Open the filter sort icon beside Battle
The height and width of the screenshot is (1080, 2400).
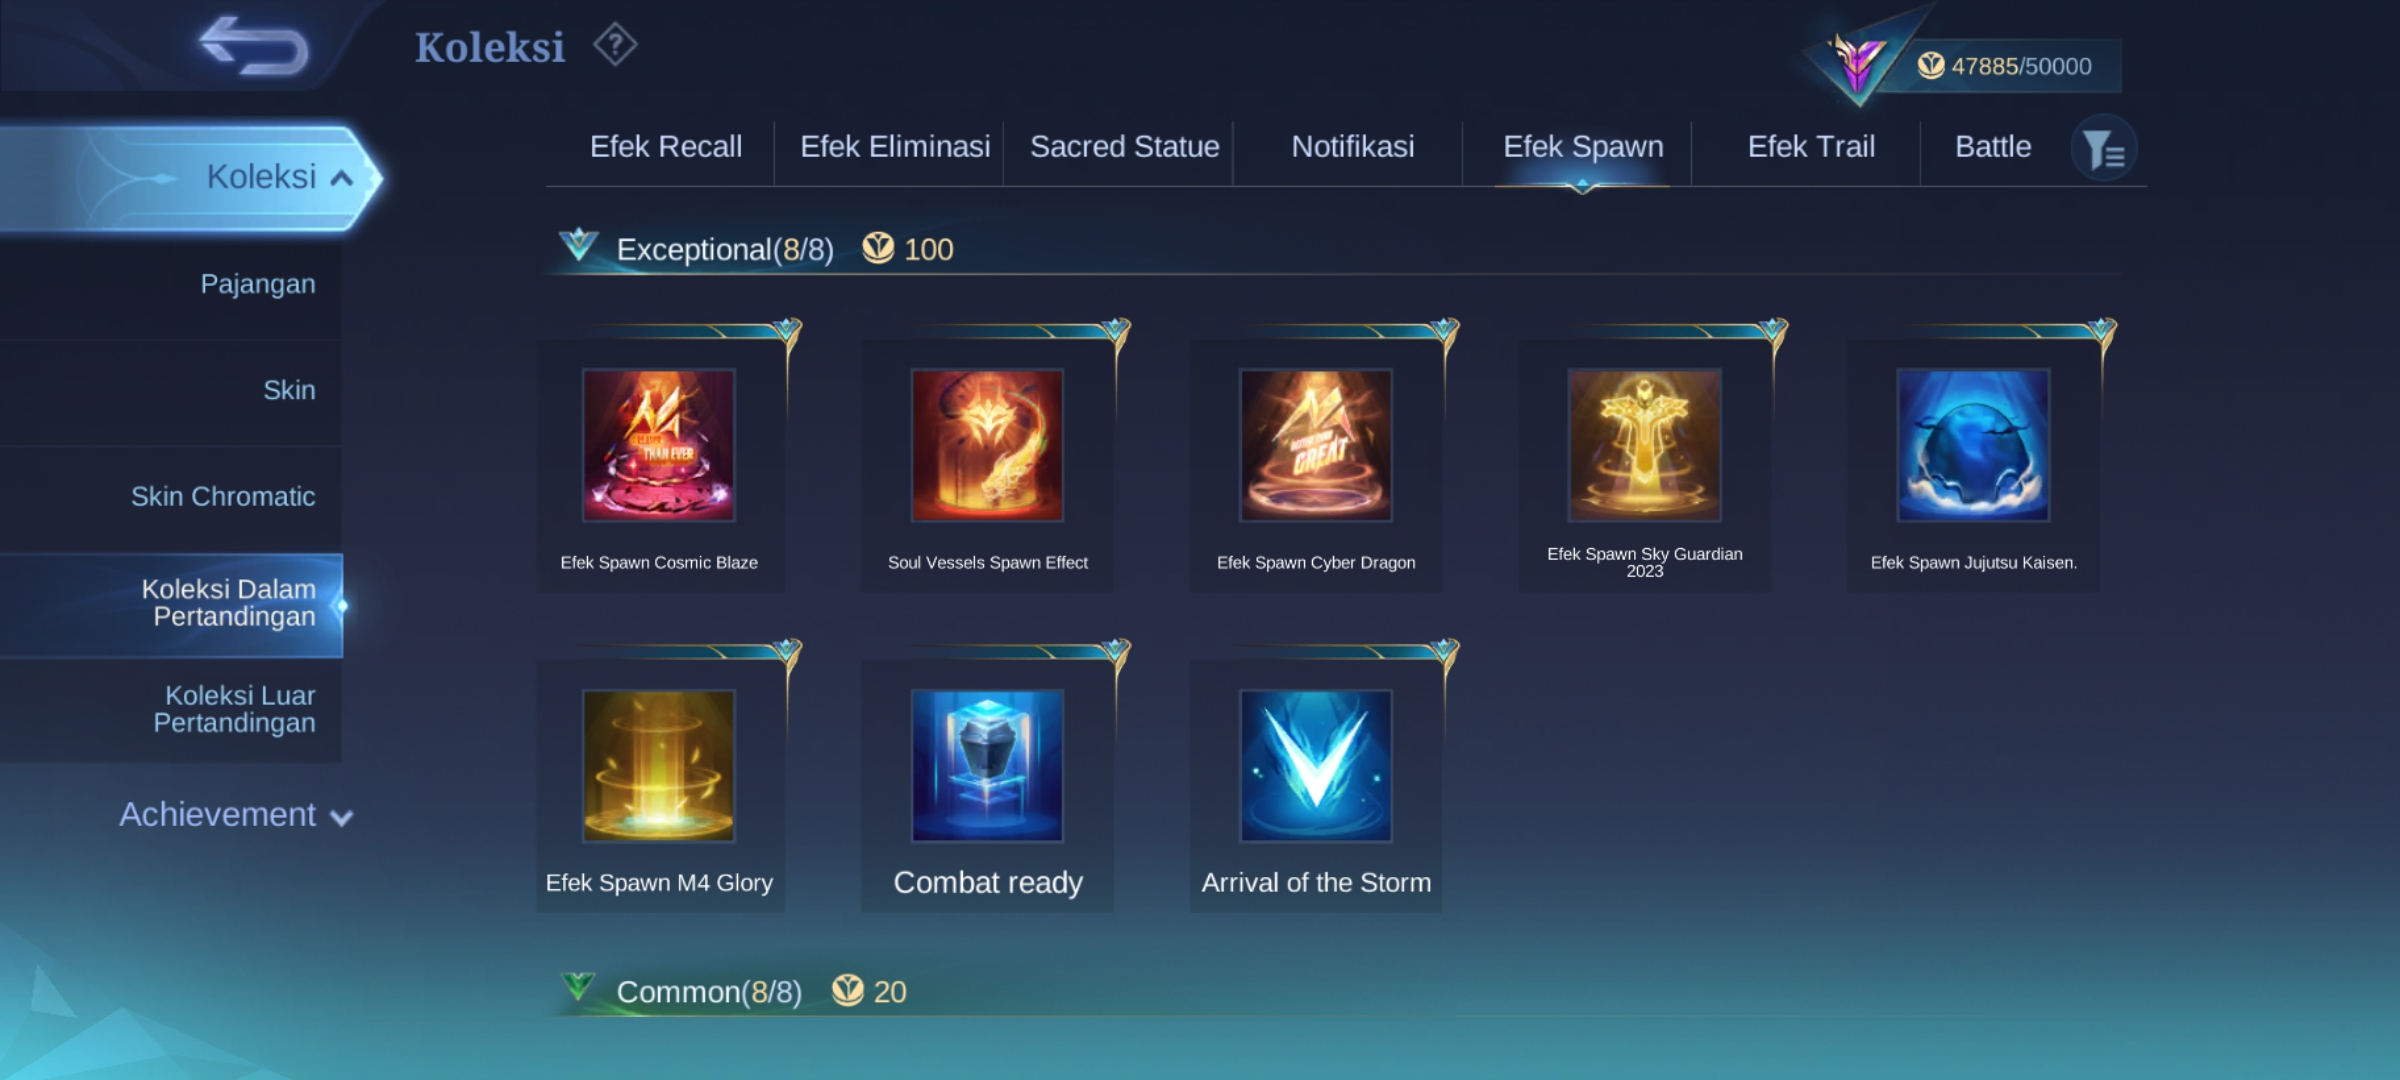pos(2104,150)
